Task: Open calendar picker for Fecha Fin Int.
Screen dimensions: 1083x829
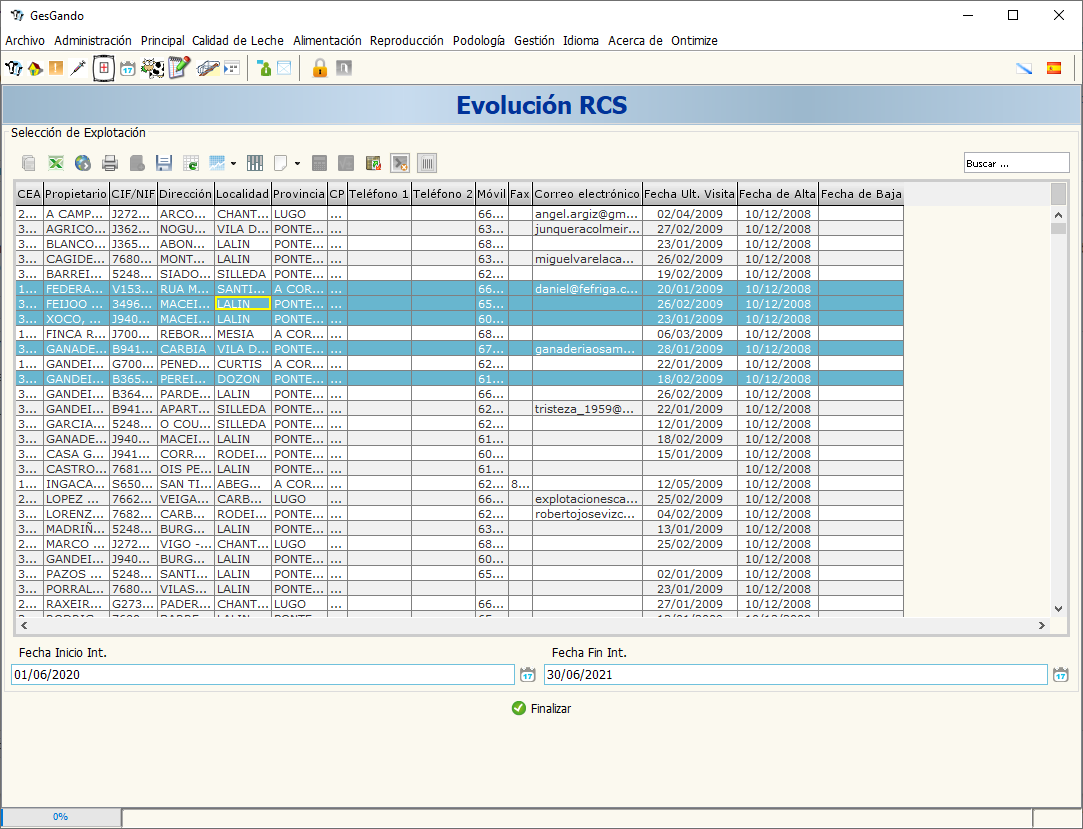Action: coord(1061,675)
